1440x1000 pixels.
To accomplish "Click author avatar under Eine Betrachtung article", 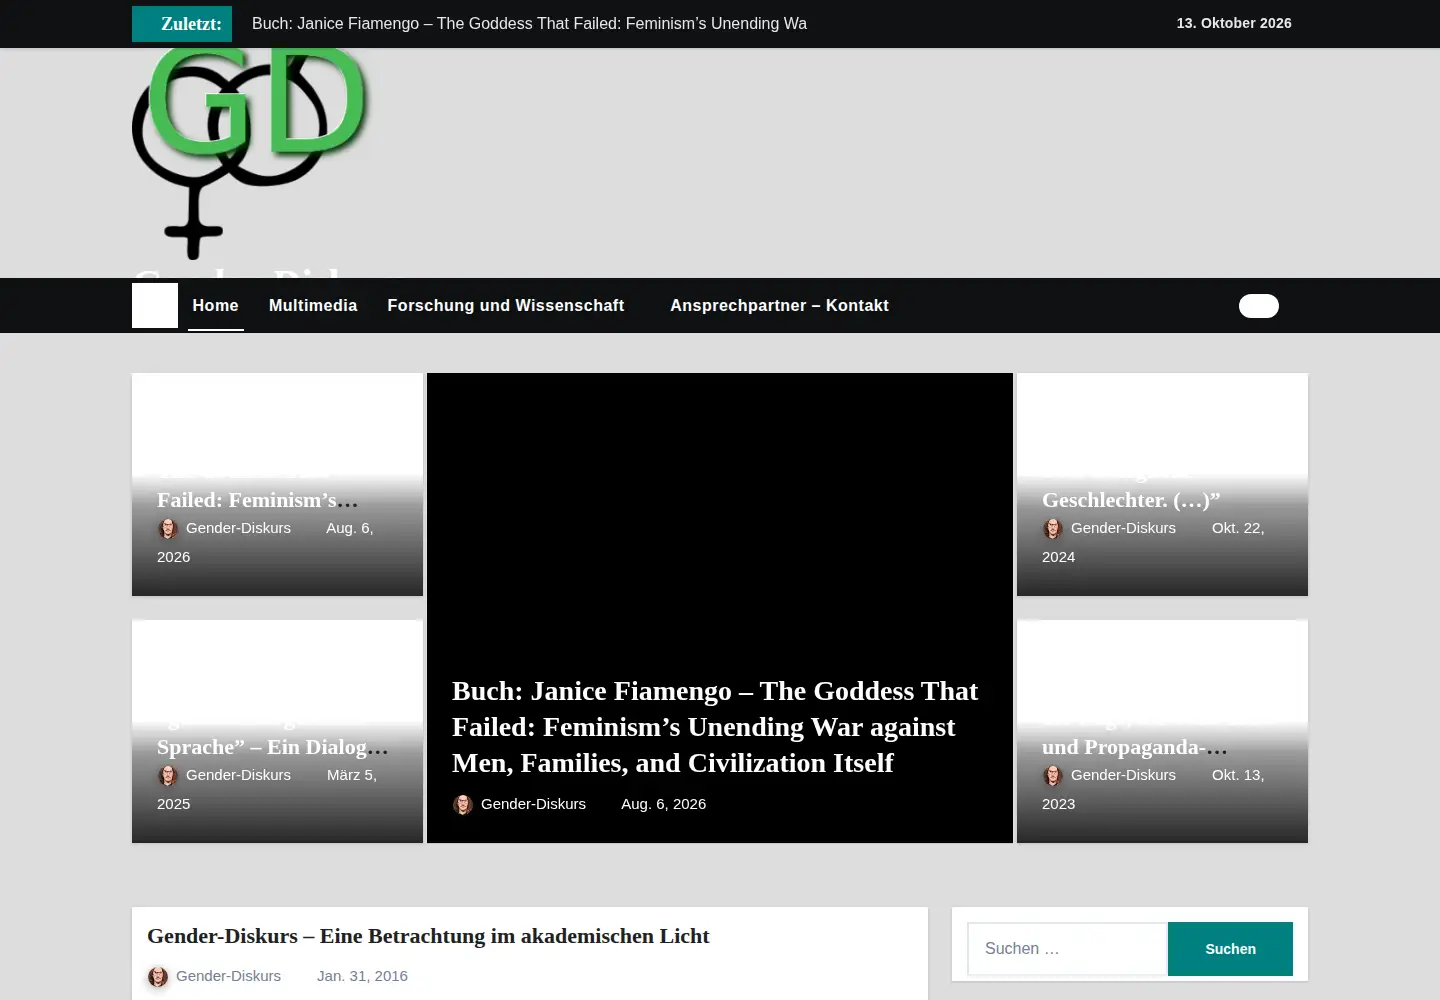I will (x=158, y=977).
